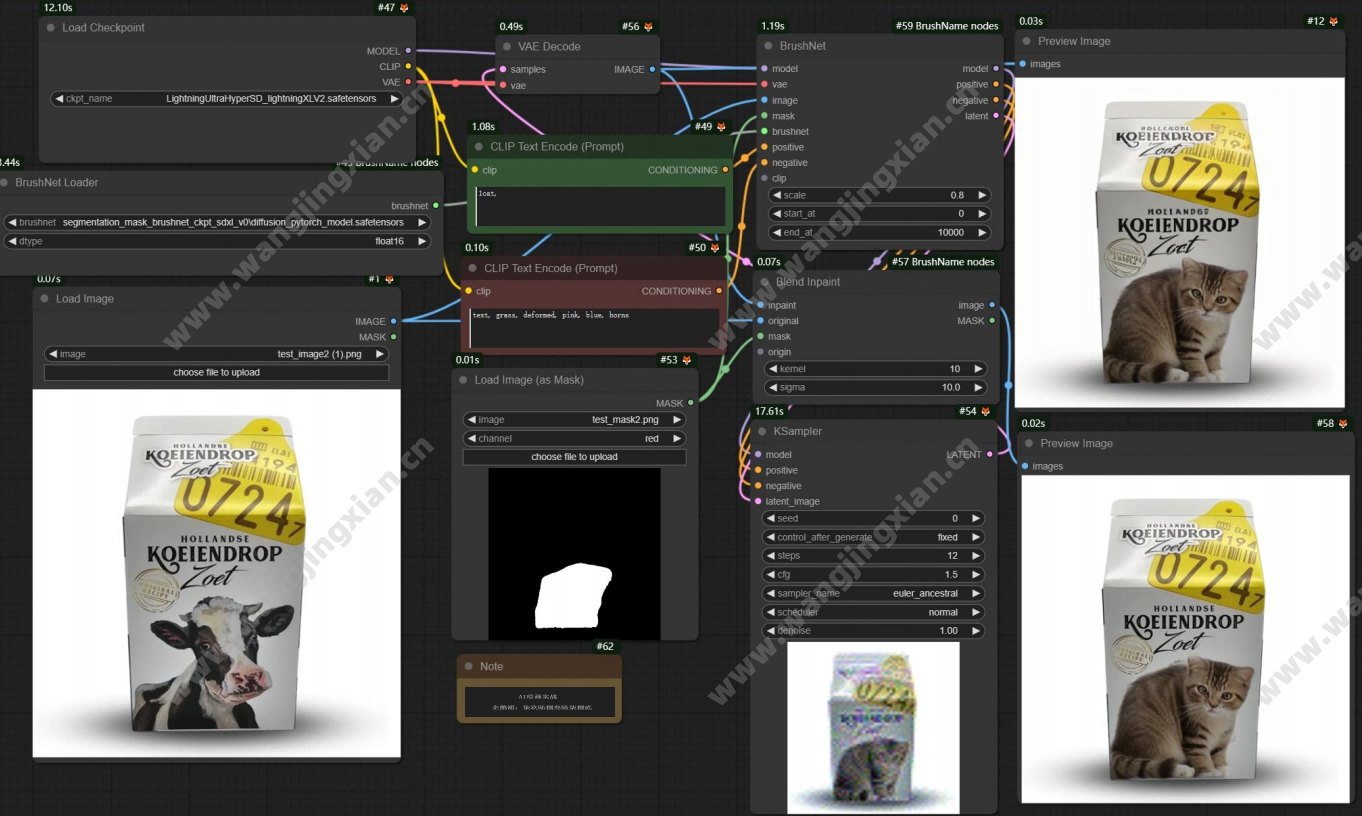
Task: Click the cfg 1.5 value field
Action: tap(873, 575)
